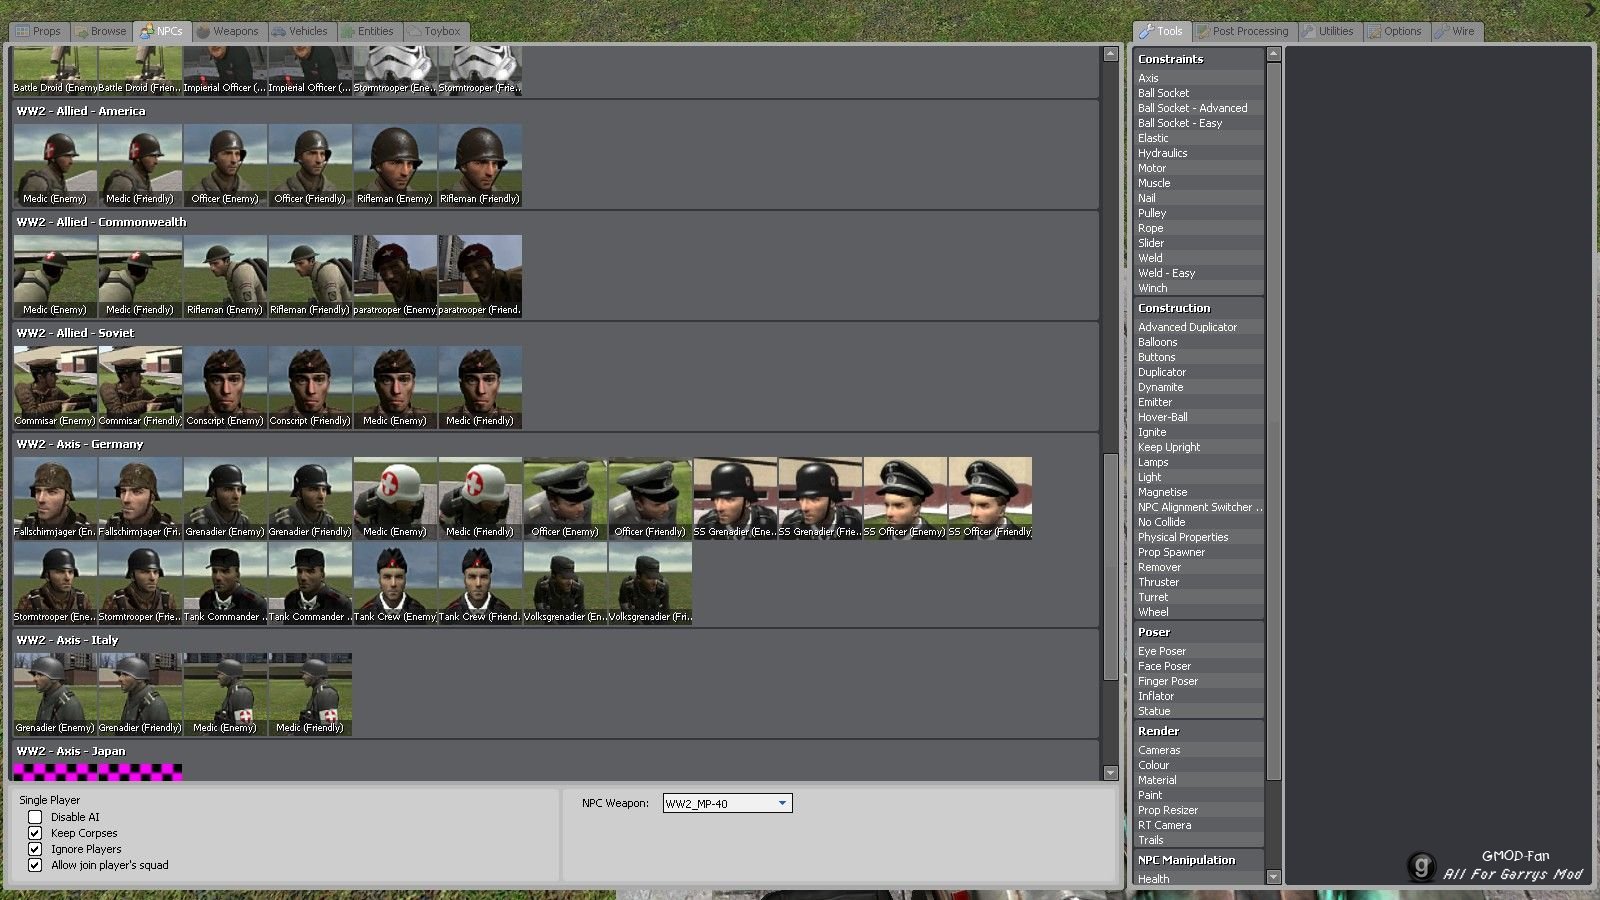This screenshot has width=1600, height=900.
Task: Spawn the American Rifleman (Enemy) NPC
Action: [x=395, y=165]
